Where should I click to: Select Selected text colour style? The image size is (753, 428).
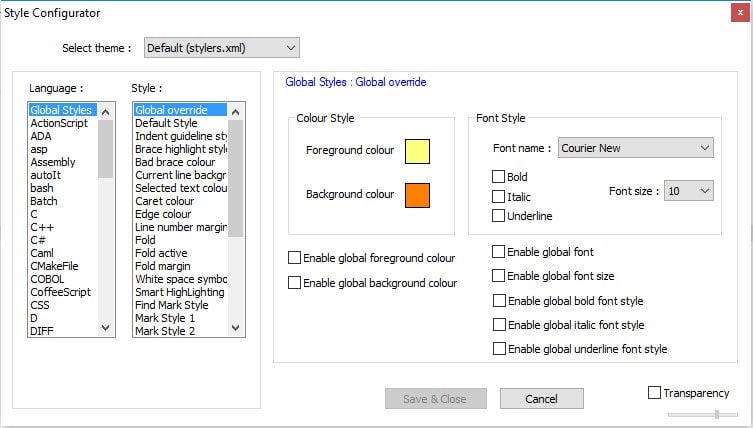coord(180,188)
